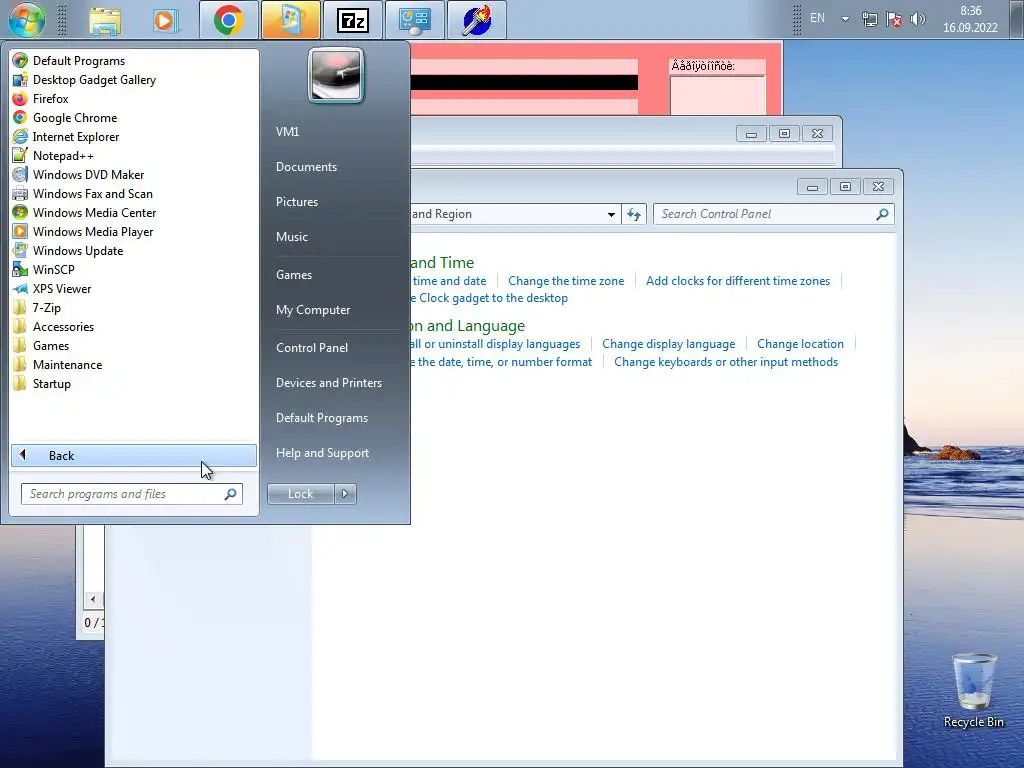Image resolution: width=1024 pixels, height=768 pixels.
Task: Expand the Games folder in All Programs
Action: [x=50, y=345]
